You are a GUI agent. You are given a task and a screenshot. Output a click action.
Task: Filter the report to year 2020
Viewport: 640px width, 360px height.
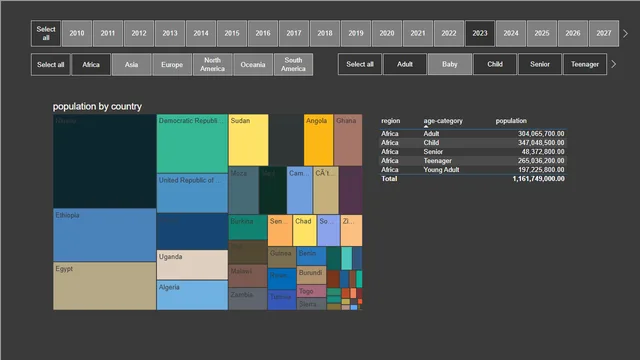pos(387,33)
